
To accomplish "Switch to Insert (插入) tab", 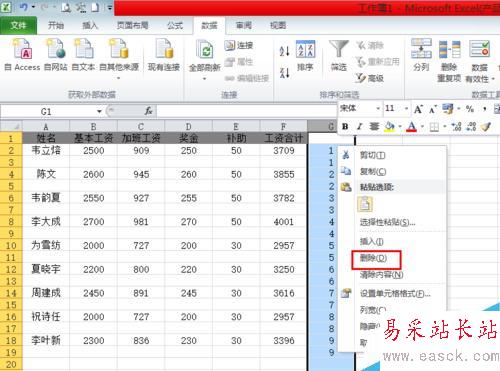I will 90,25.
